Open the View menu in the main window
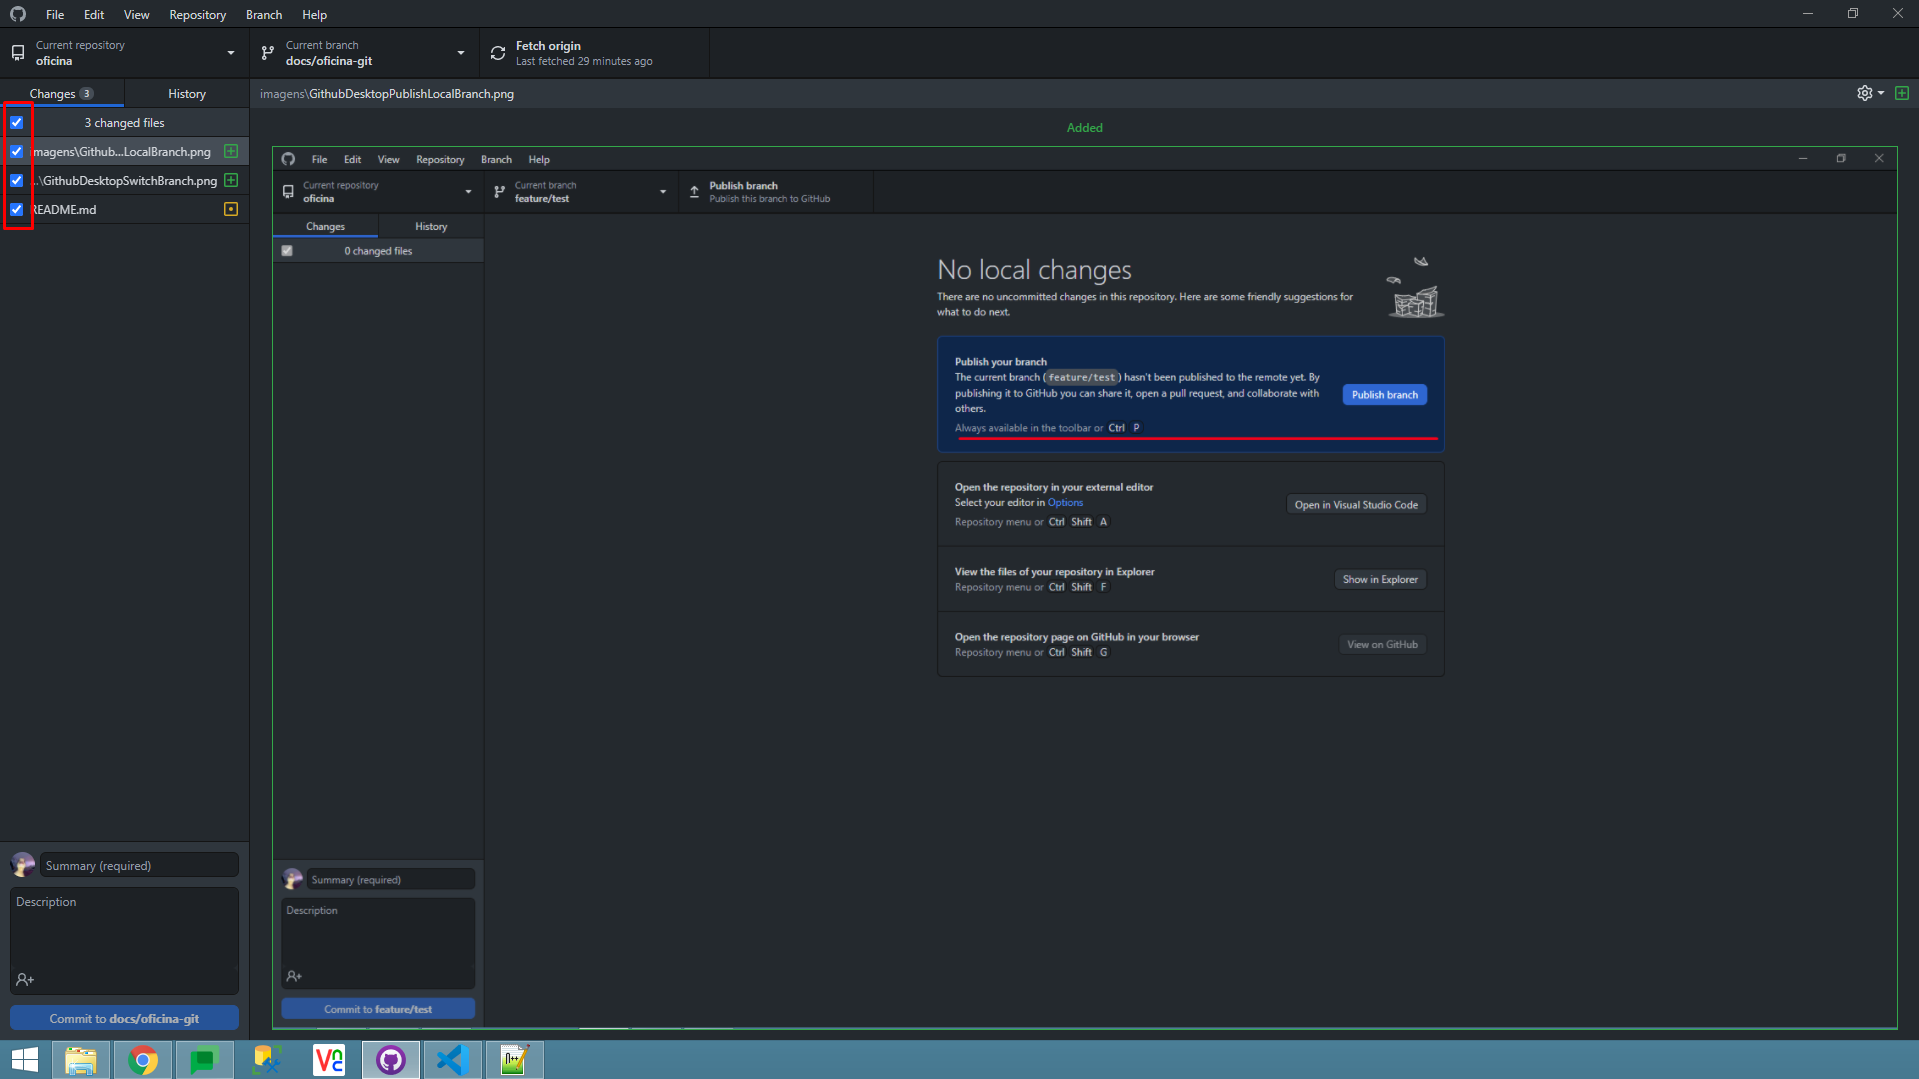This screenshot has width=1919, height=1079. 137,14
